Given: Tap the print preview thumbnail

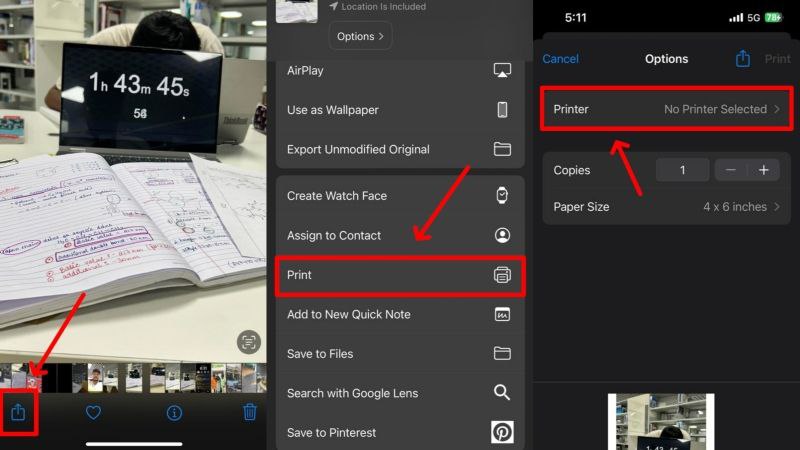Looking at the screenshot, I should (661, 421).
